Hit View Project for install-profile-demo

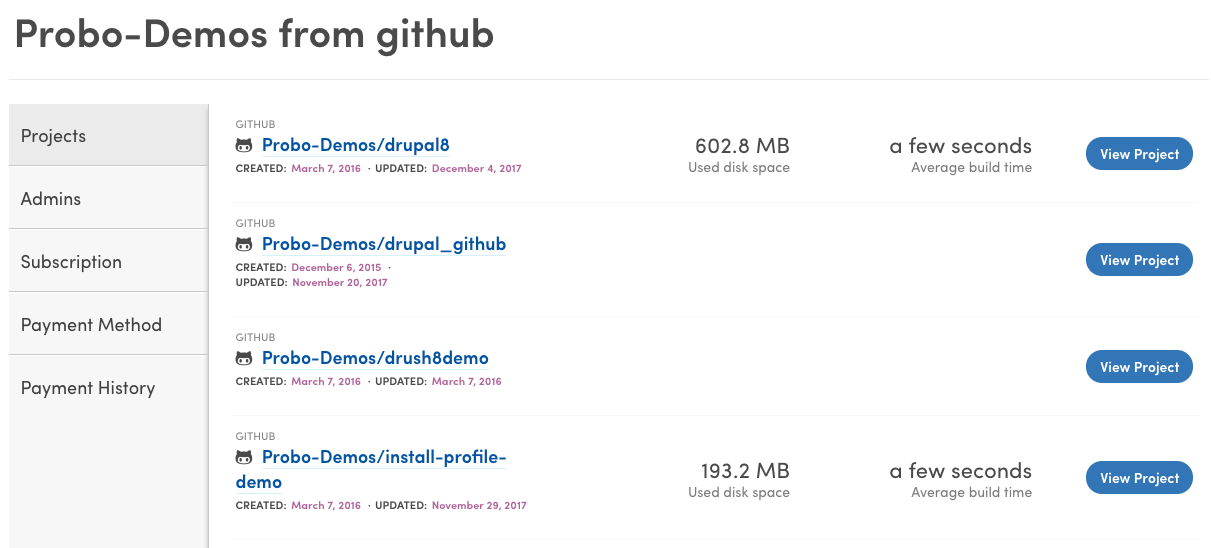click(x=1139, y=478)
